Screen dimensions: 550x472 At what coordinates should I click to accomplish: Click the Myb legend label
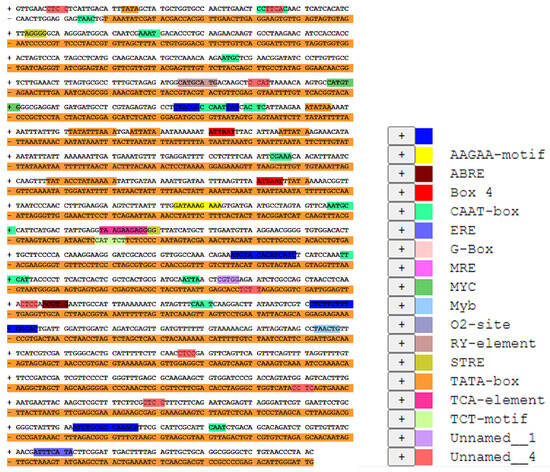[x=463, y=306]
